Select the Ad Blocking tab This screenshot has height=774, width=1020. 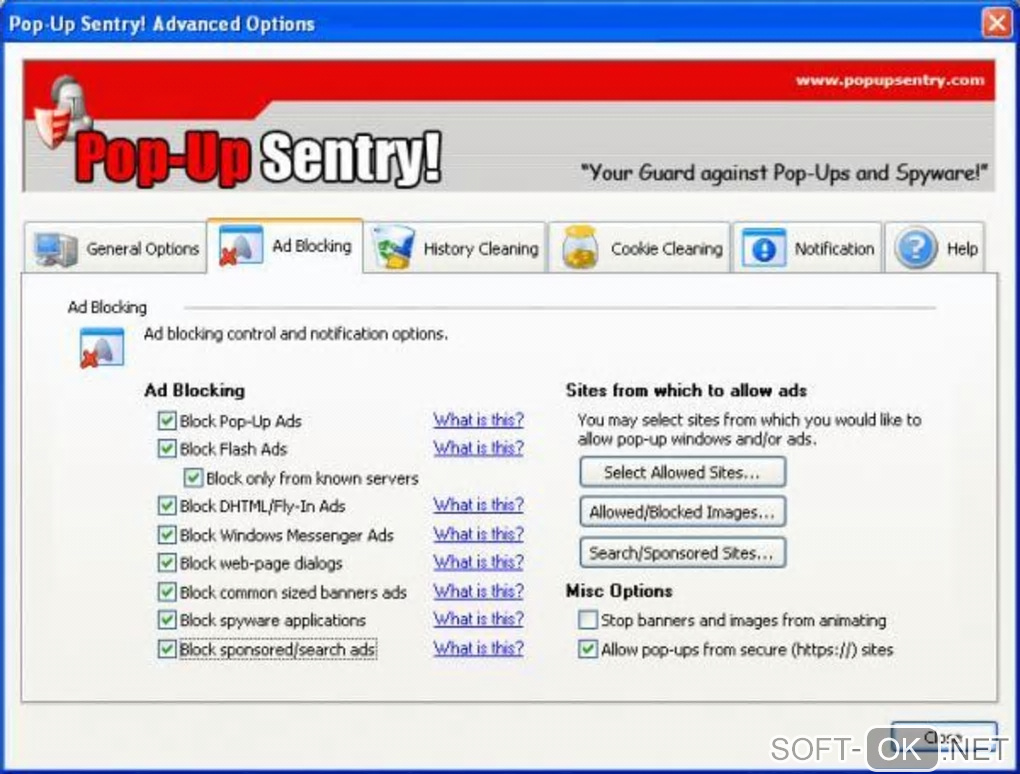tap(285, 246)
